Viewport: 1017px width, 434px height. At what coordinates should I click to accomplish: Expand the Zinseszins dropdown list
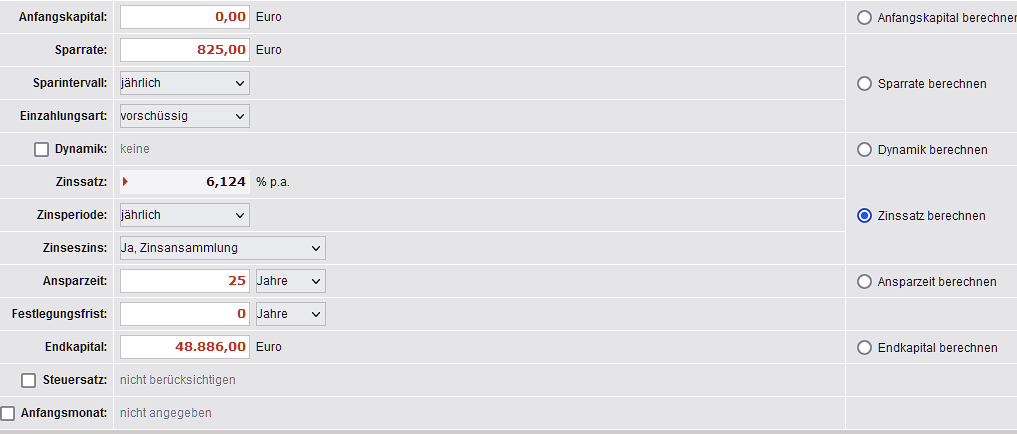[x=222, y=248]
